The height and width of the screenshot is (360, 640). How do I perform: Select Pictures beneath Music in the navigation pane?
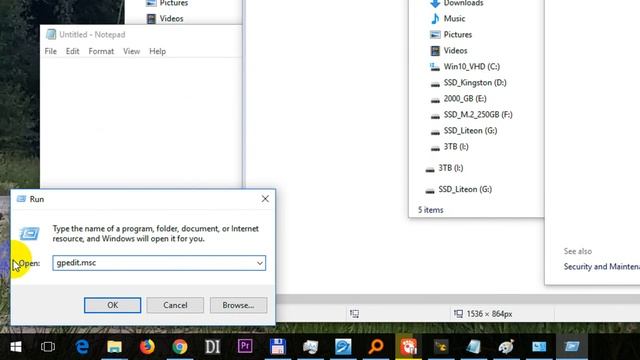(x=458, y=35)
